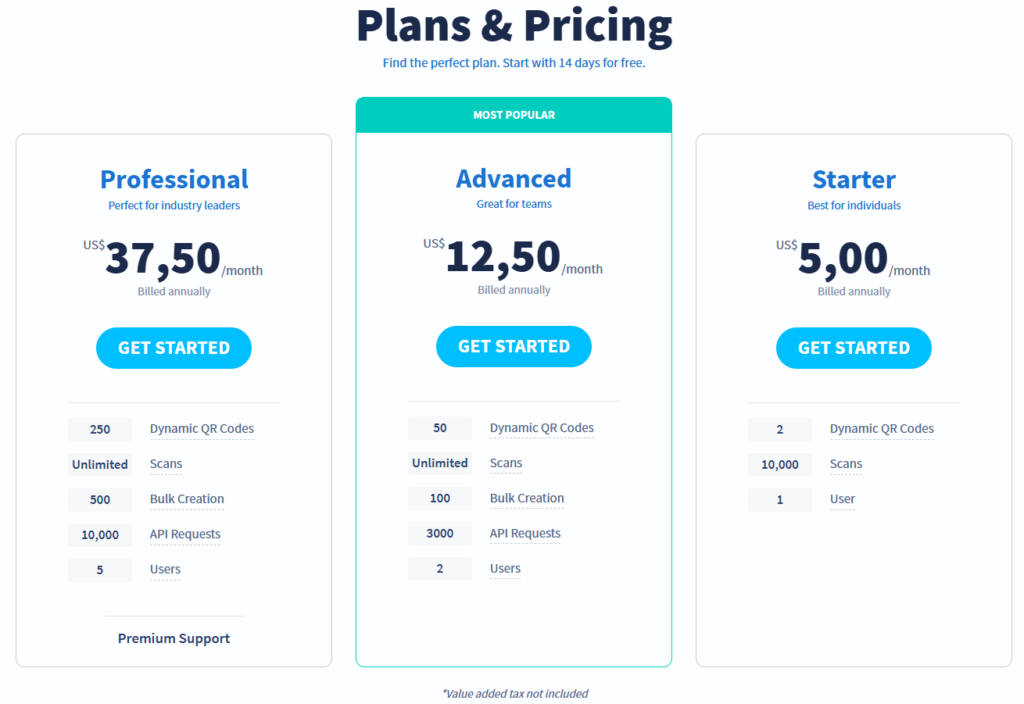
Task: Click the Starter plan heading
Action: point(854,180)
